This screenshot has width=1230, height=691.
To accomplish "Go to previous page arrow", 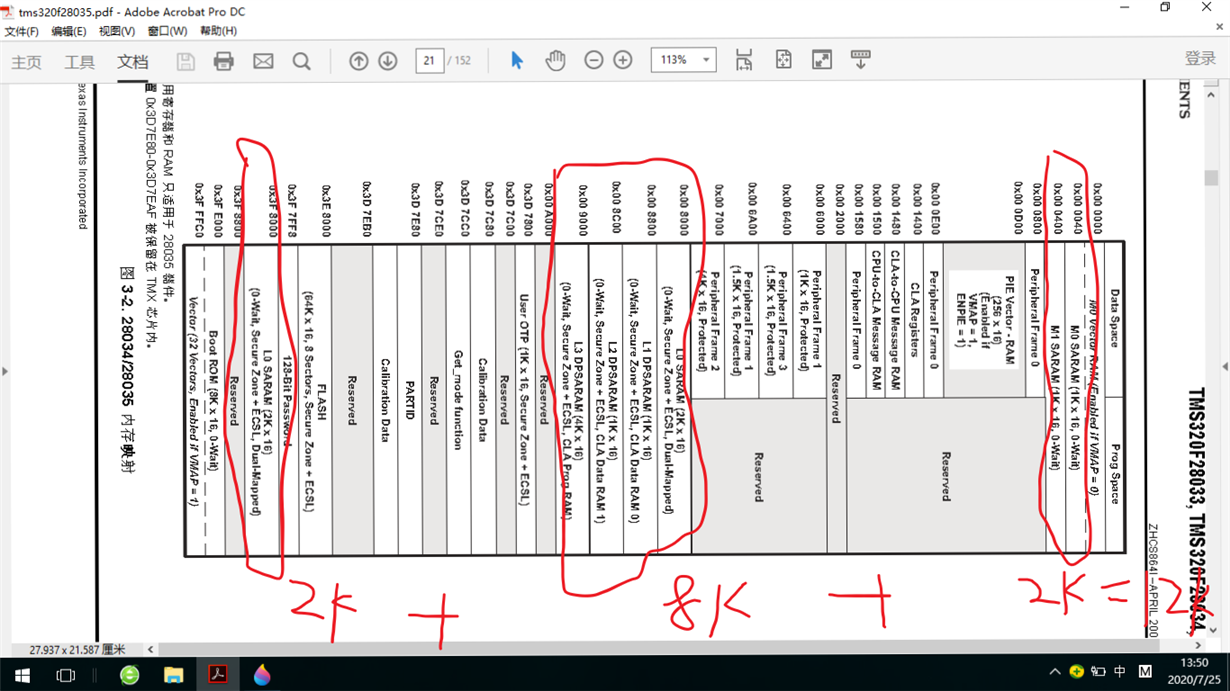I will tap(359, 61).
